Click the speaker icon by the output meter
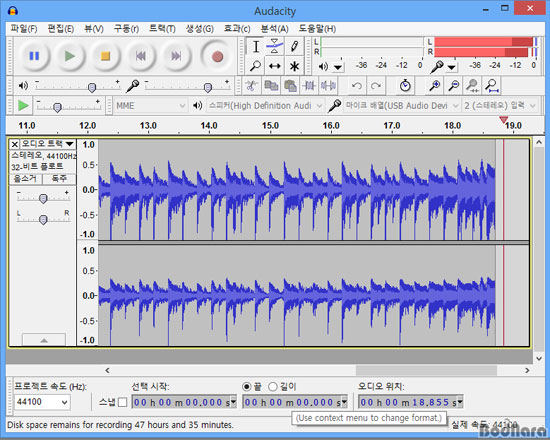 click(323, 66)
